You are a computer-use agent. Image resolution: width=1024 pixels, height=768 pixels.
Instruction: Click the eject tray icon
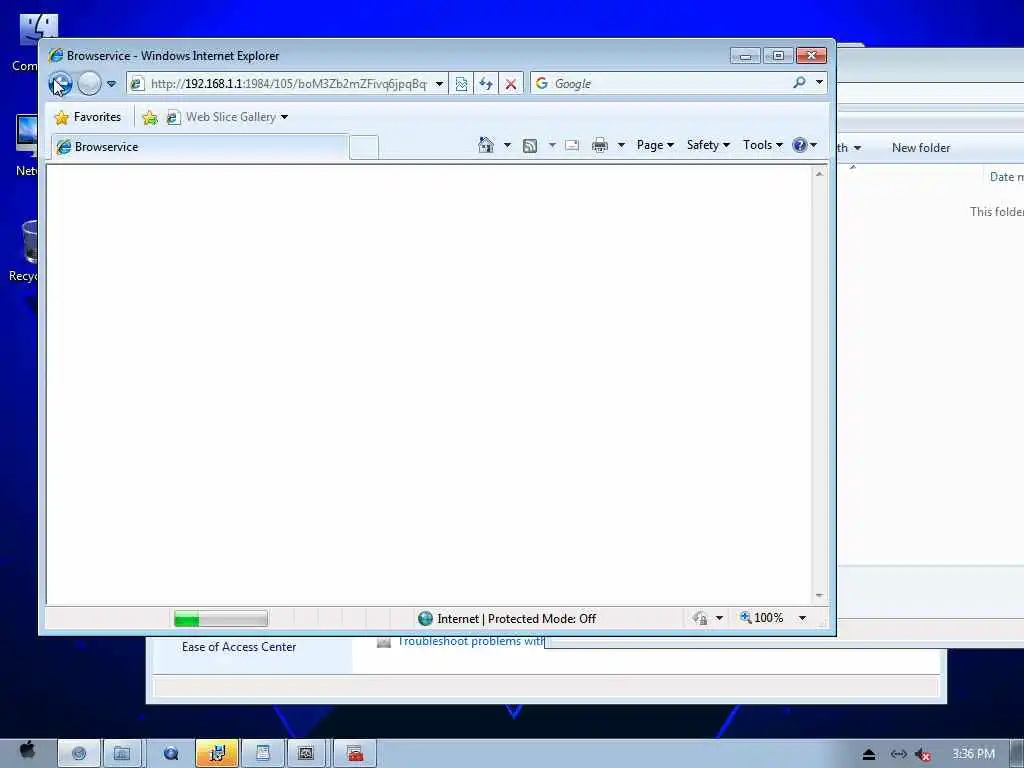pos(869,755)
